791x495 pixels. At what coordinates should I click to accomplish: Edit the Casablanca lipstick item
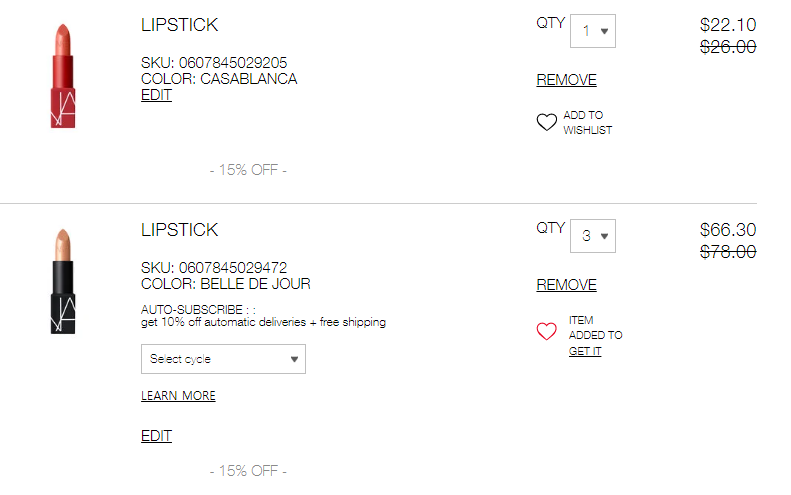coord(156,95)
